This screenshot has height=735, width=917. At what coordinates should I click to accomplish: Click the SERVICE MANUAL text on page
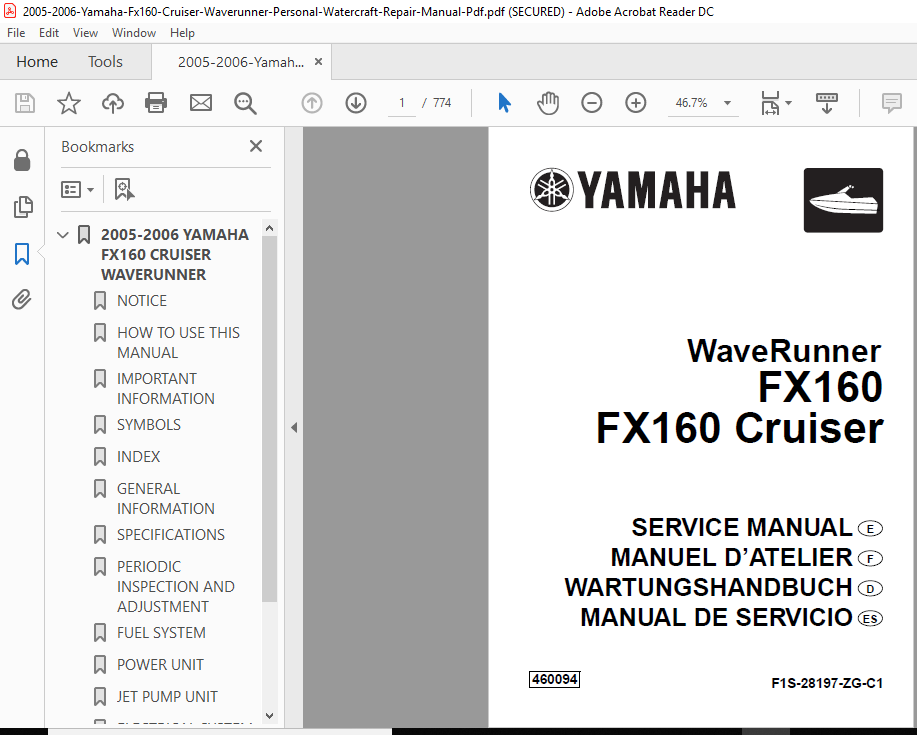[742, 527]
